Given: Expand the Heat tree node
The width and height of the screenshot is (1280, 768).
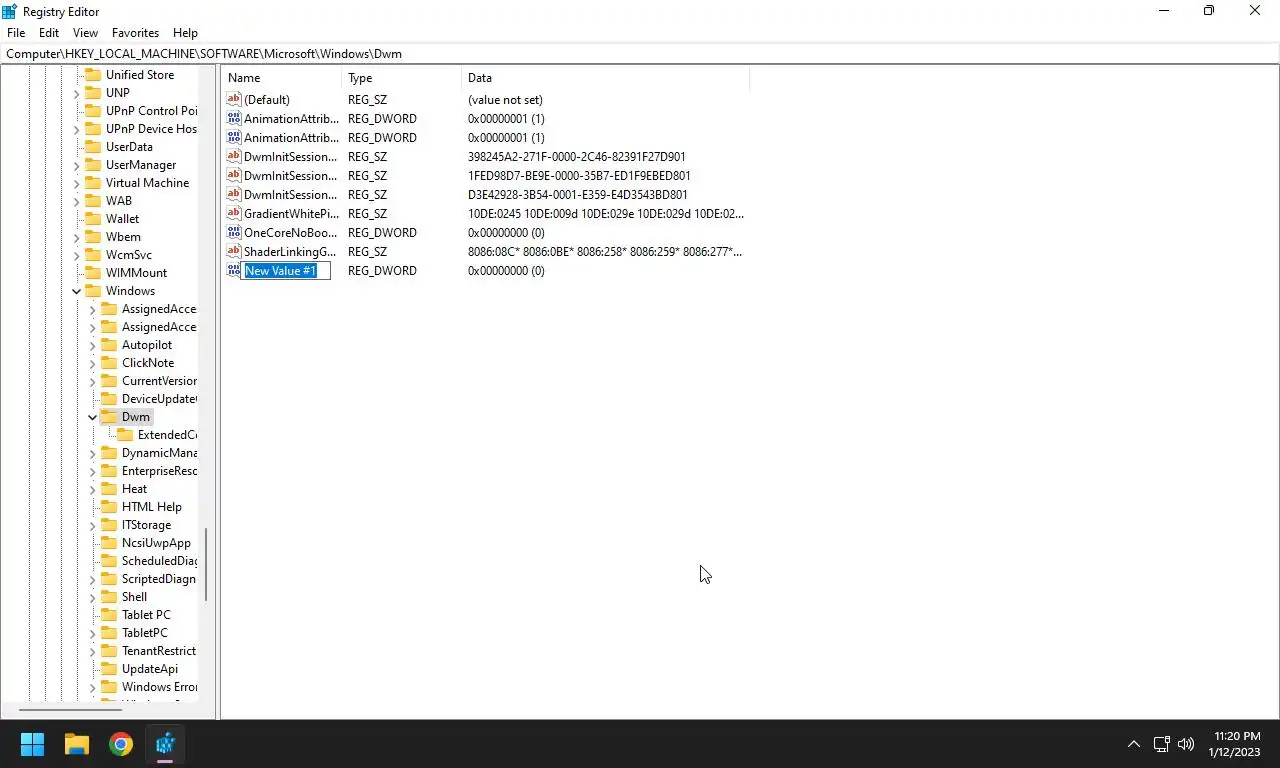Looking at the screenshot, I should coord(93,489).
